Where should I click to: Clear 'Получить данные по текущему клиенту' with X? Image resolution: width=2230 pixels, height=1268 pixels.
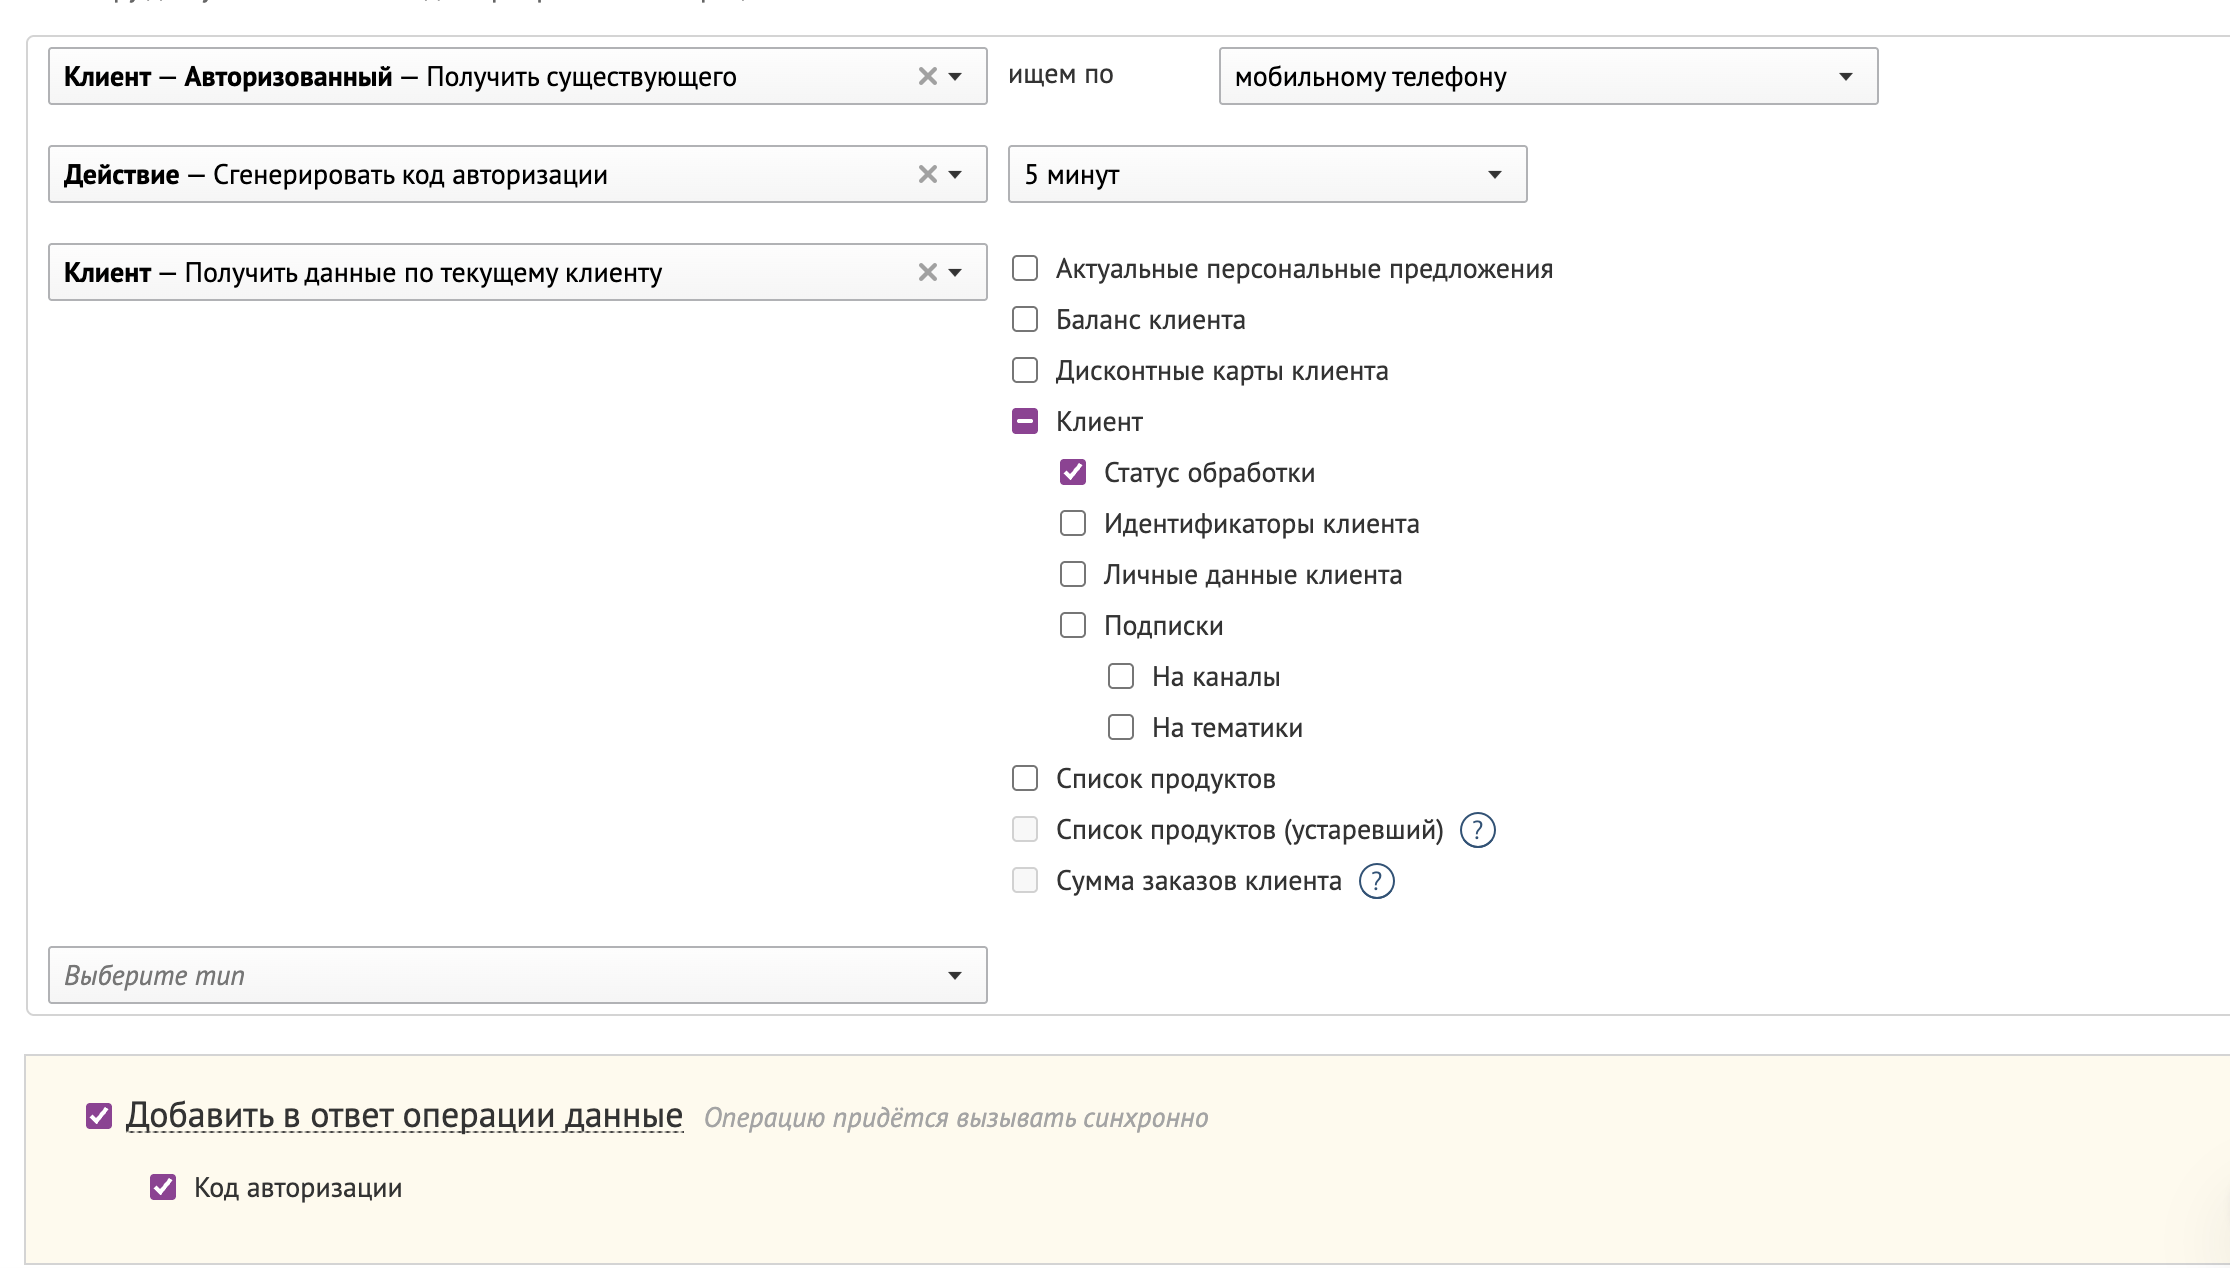pos(927,272)
